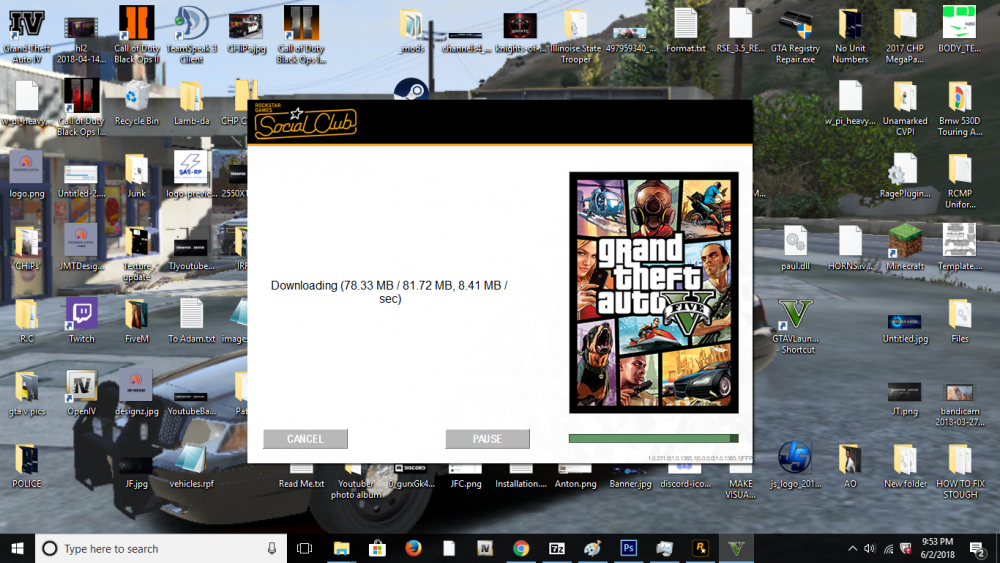The image size is (1000, 563).
Task: Show hidden system tray icons
Action: [x=852, y=548]
